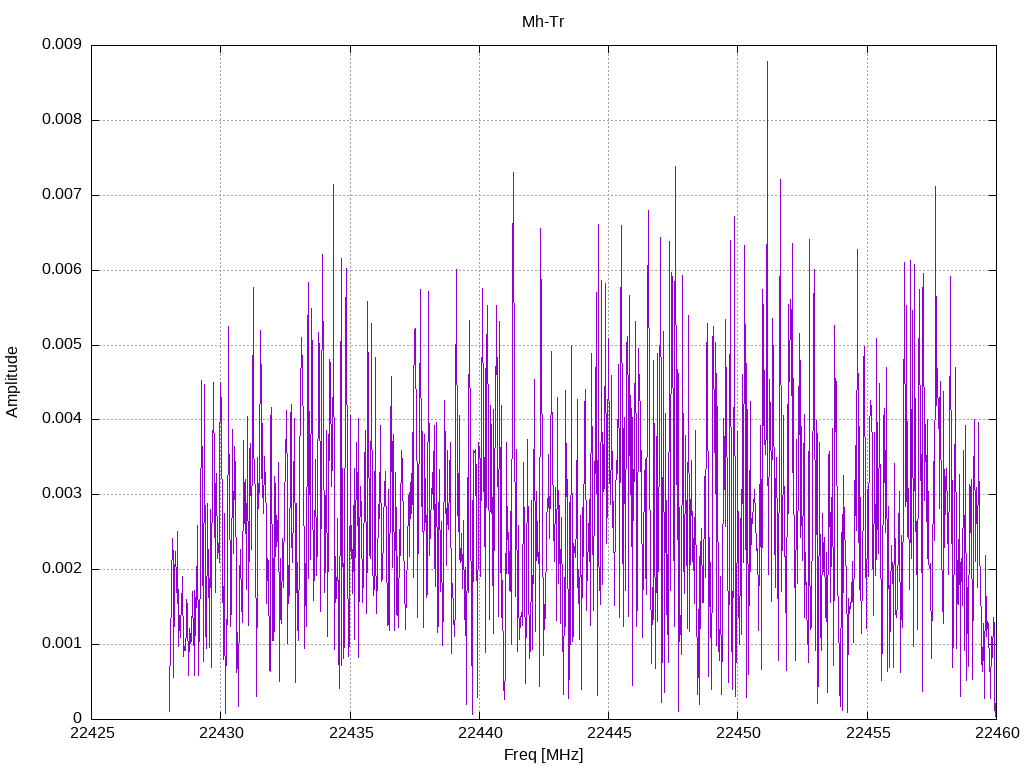Click x-axis tick value 22435
The width and height of the screenshot is (1024, 768).
[x=351, y=733]
